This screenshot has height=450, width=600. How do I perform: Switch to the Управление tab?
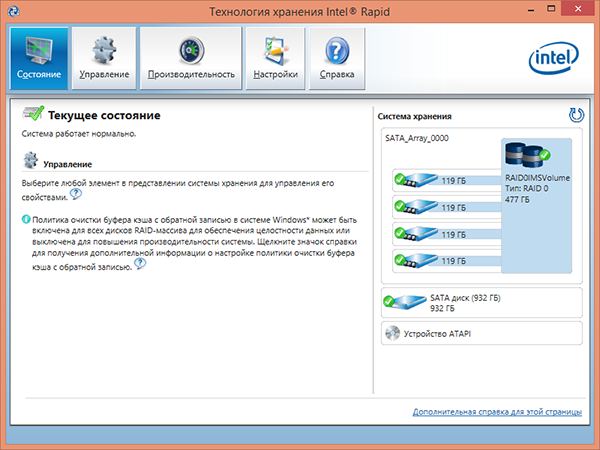pos(104,58)
